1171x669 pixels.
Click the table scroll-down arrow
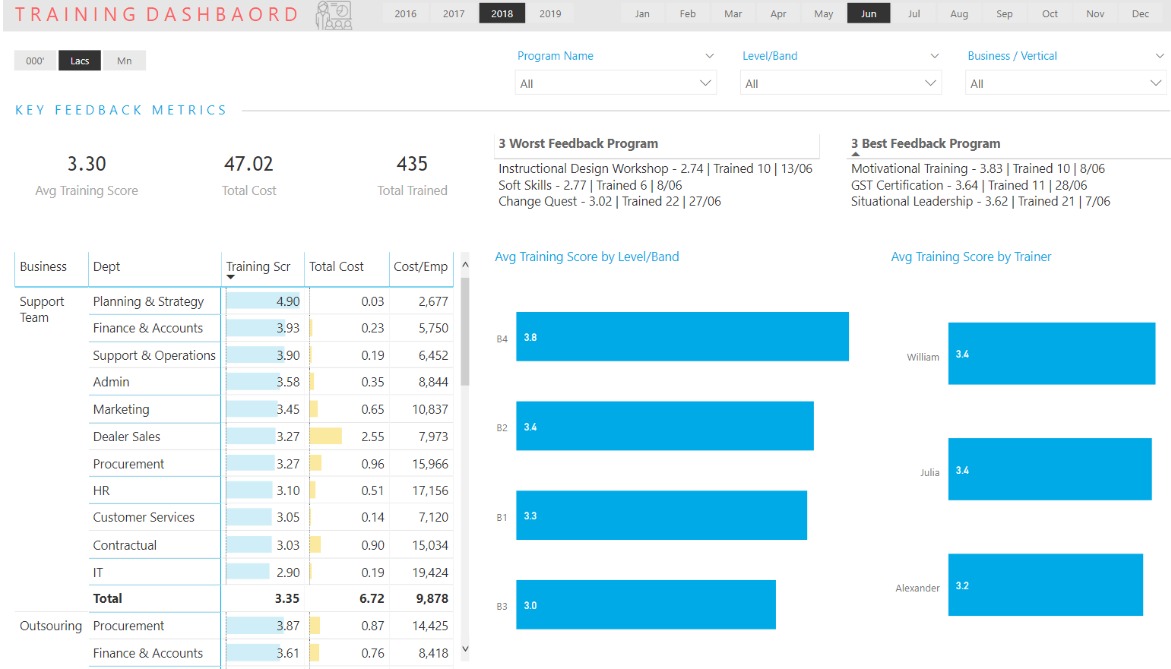(464, 650)
